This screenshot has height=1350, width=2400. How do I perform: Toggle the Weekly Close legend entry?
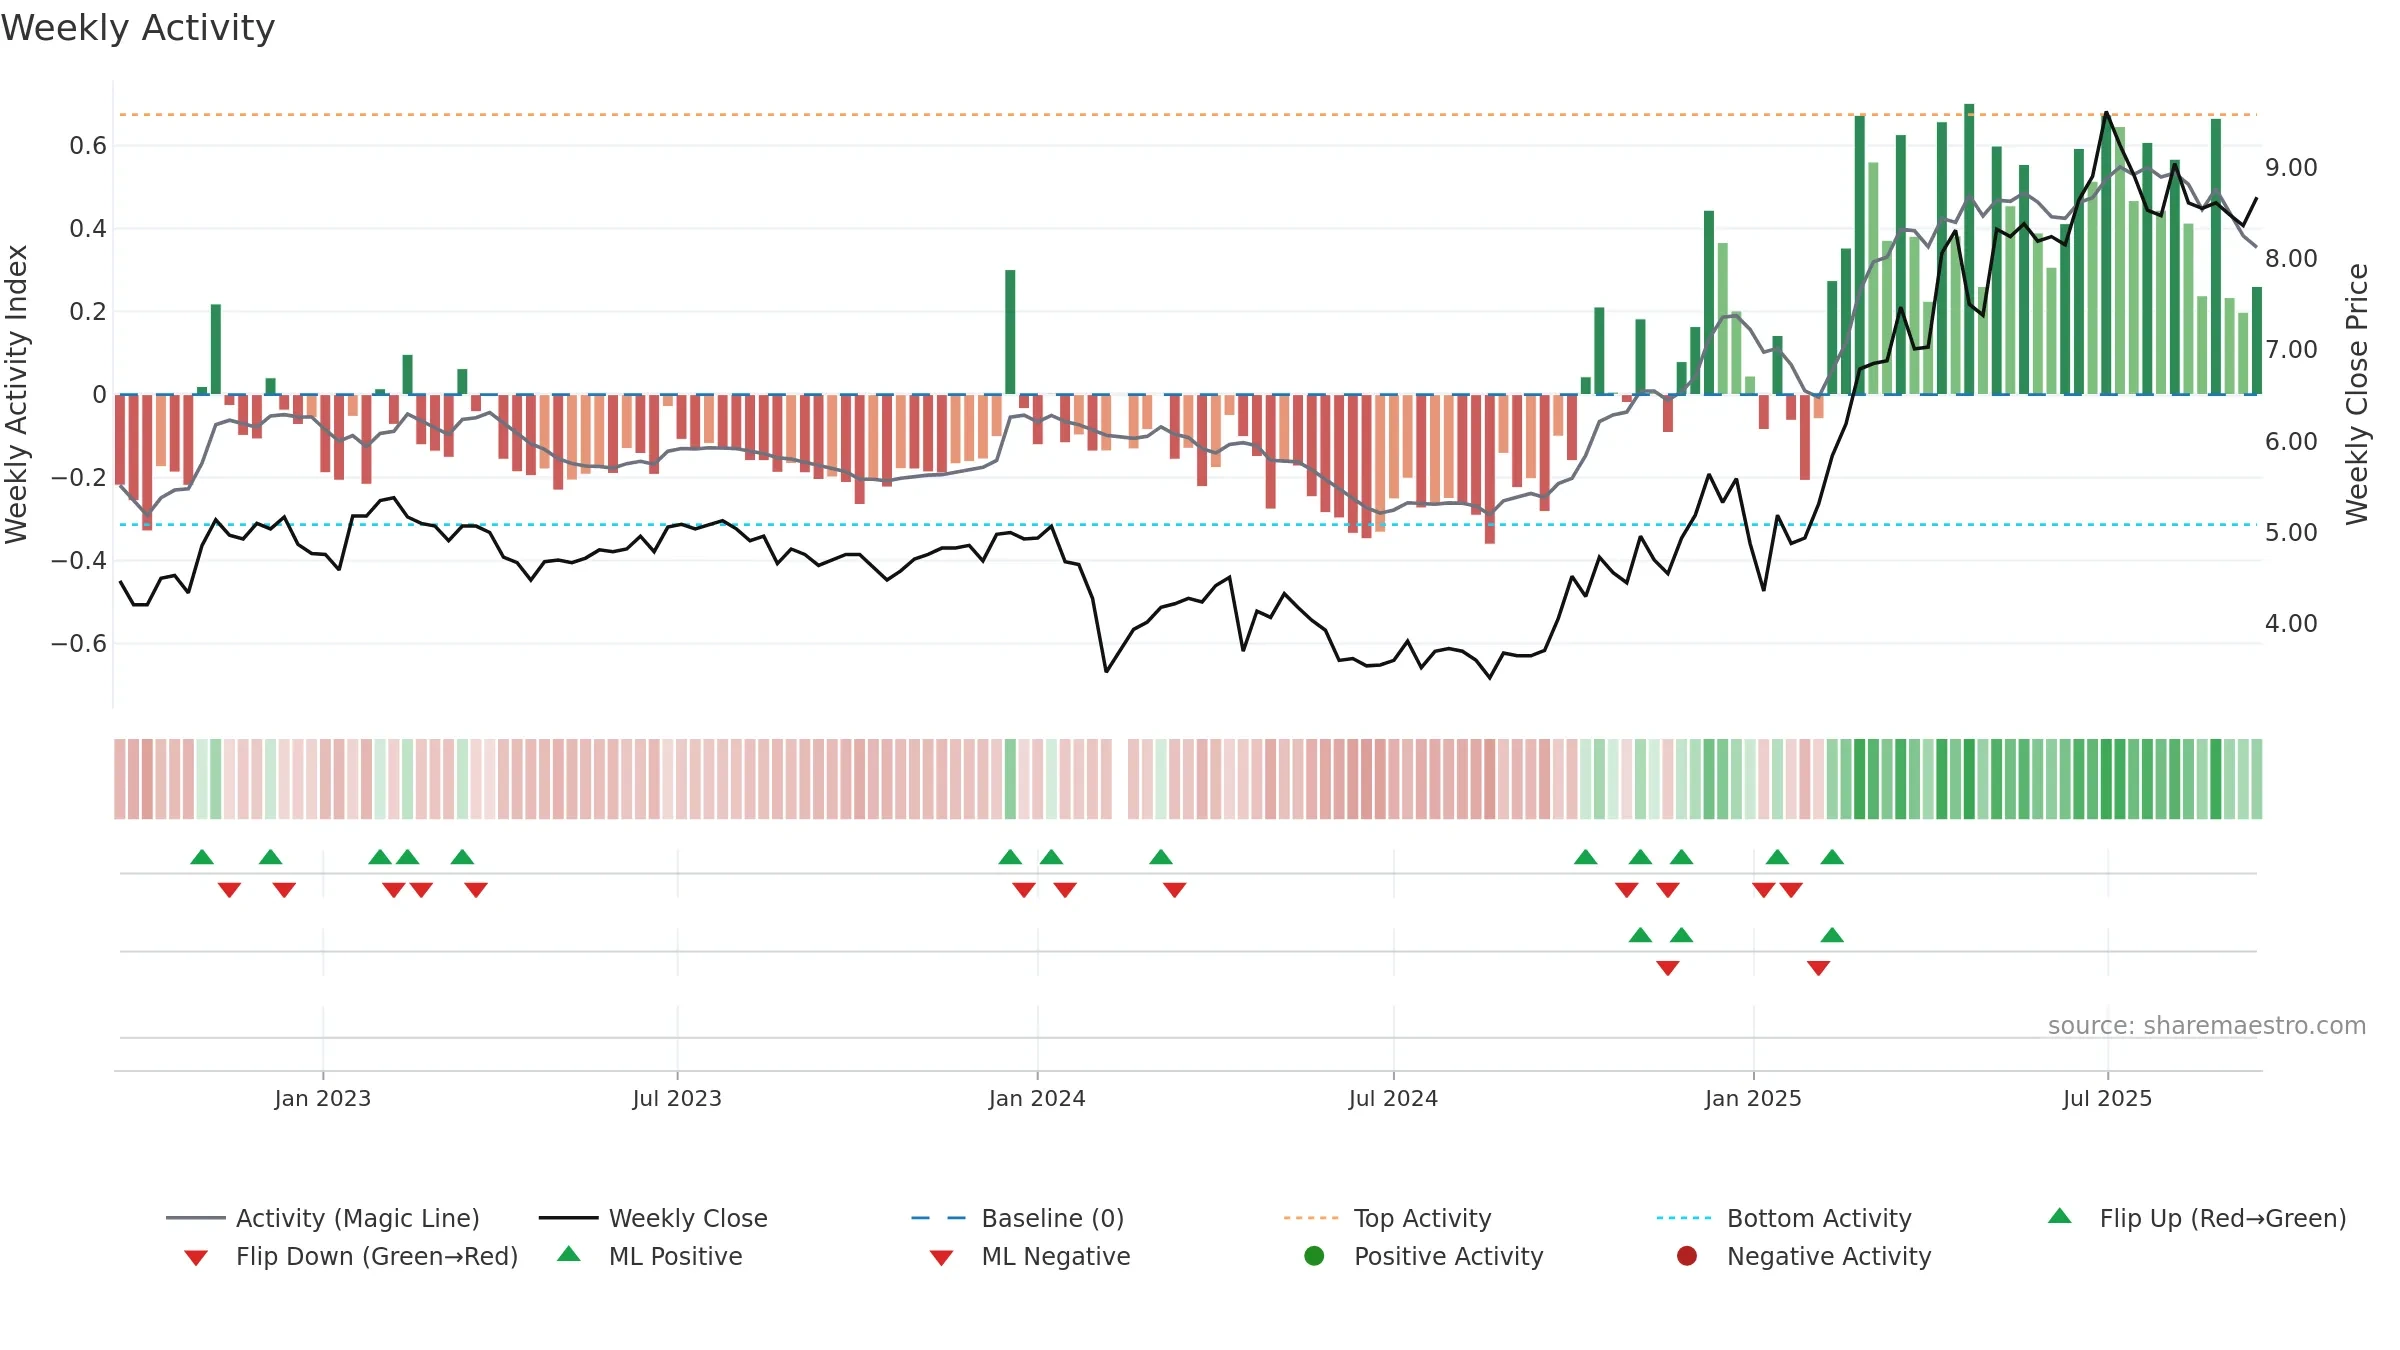[653, 1218]
